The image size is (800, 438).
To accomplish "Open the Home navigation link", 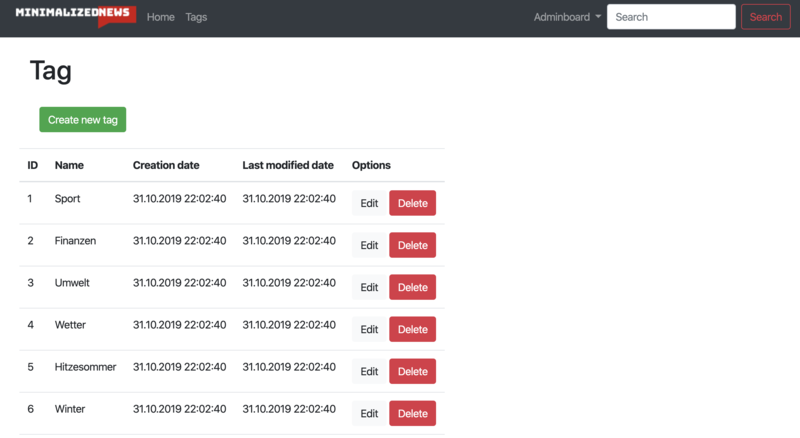I will pyautogui.click(x=160, y=17).
